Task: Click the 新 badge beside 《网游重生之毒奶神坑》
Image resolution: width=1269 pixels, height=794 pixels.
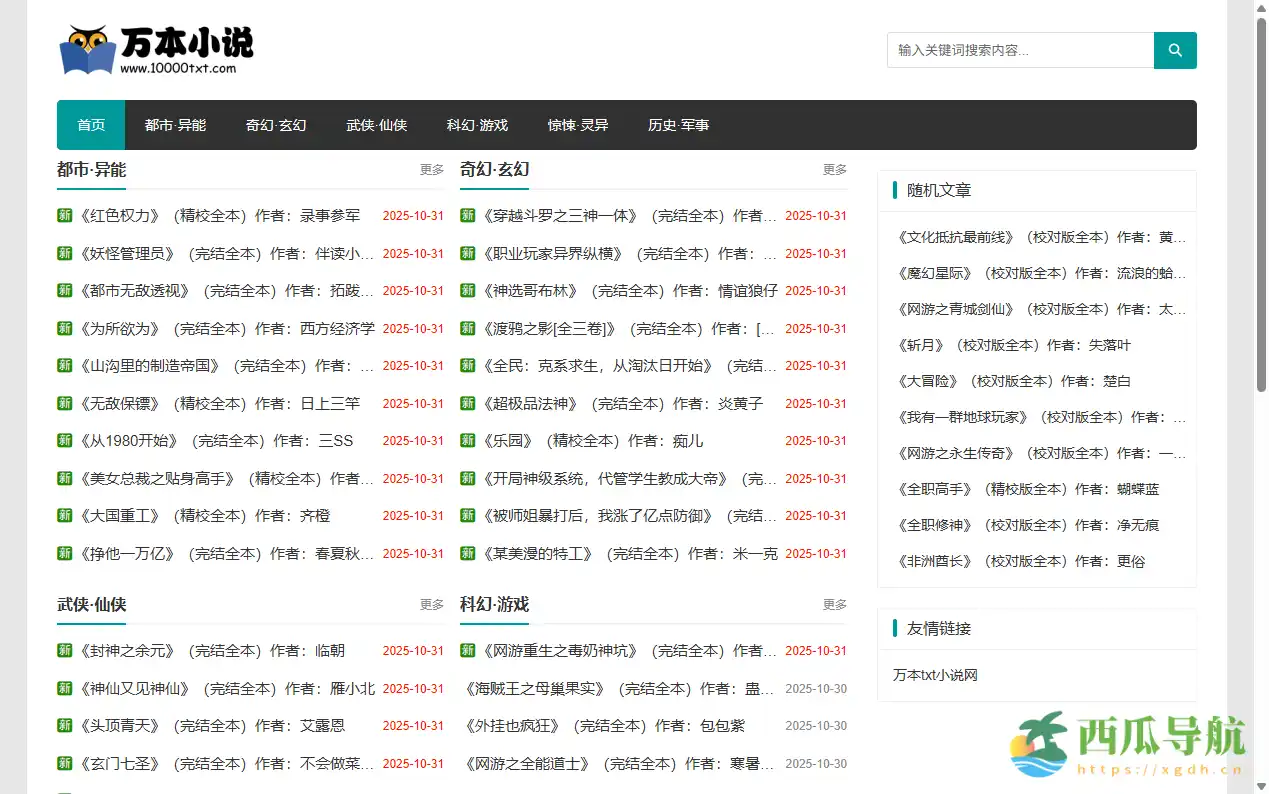Action: tap(466, 650)
